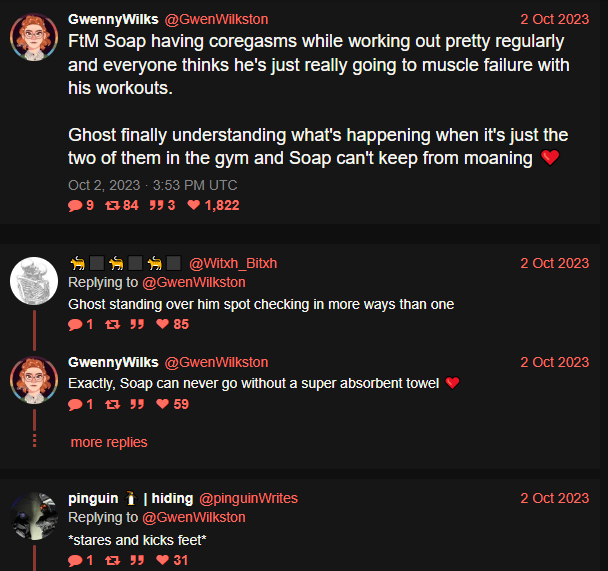Click the heart icon showing 85 likes
This screenshot has width=608, height=571.
pos(164,324)
